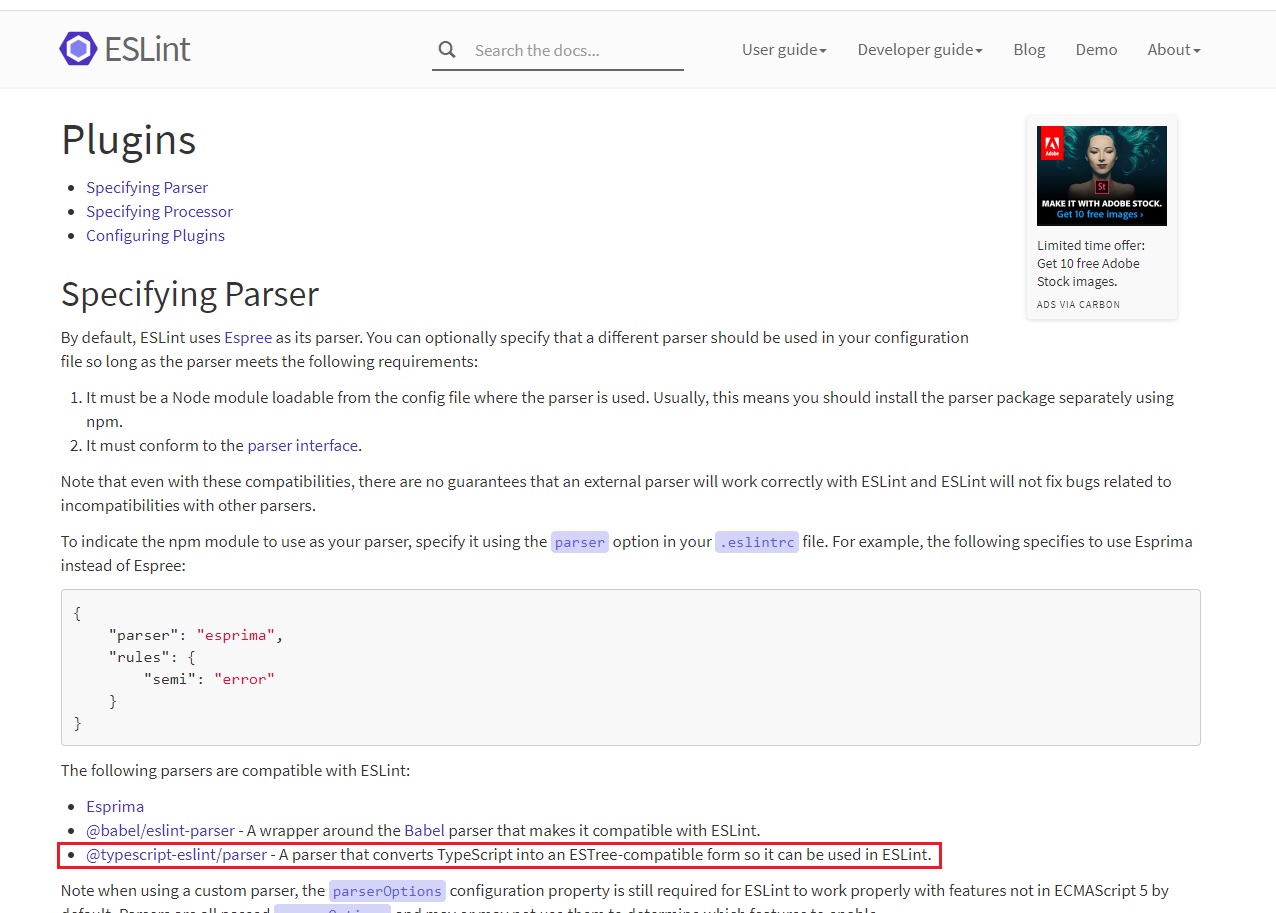Expand the About dropdown menu
Viewport: 1276px width, 913px height.
(1173, 50)
